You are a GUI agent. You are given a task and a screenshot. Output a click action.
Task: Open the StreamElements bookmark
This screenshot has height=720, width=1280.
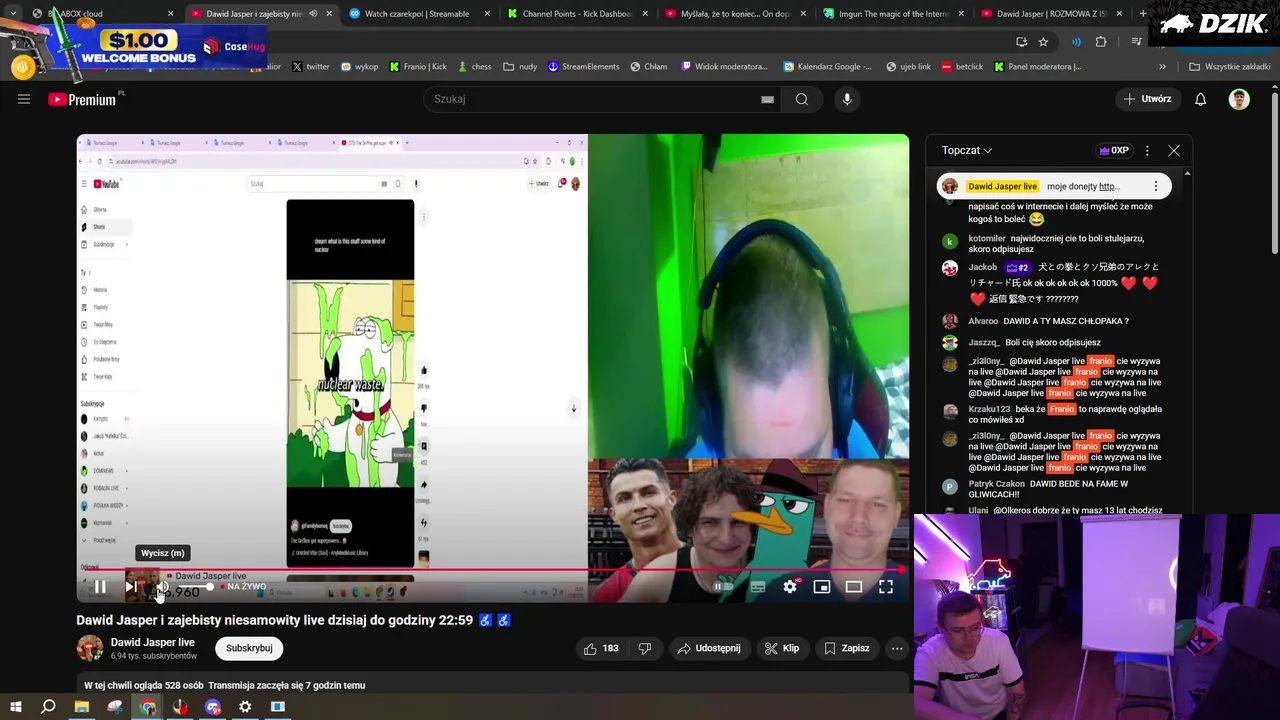(583, 67)
